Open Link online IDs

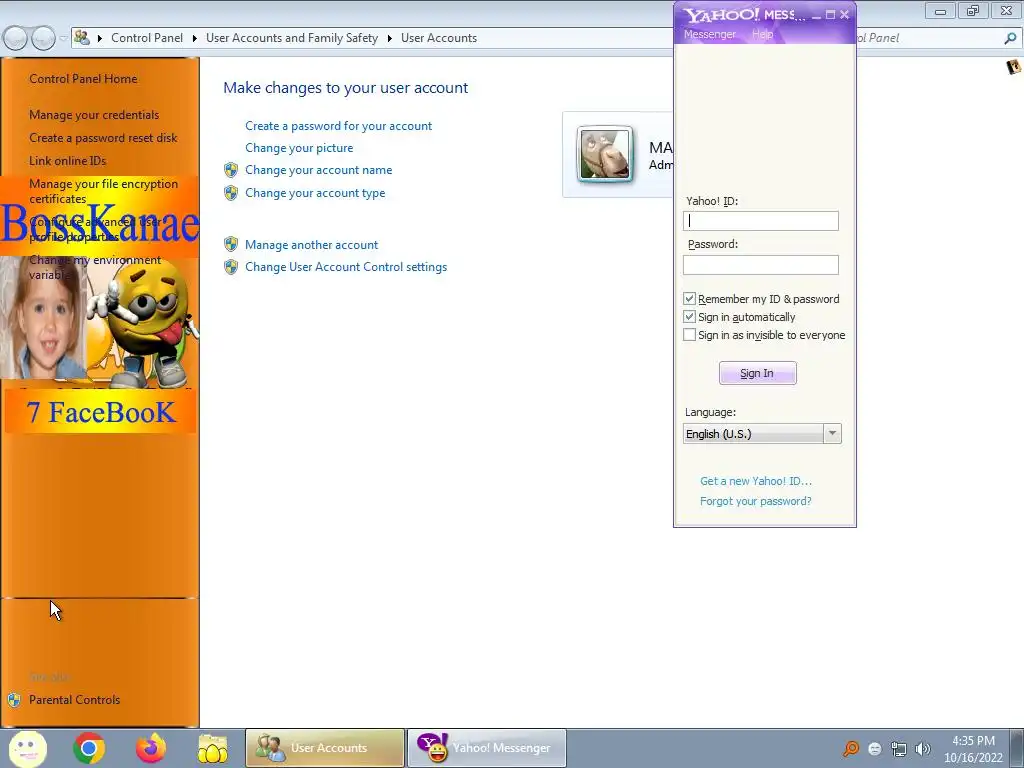(x=67, y=161)
